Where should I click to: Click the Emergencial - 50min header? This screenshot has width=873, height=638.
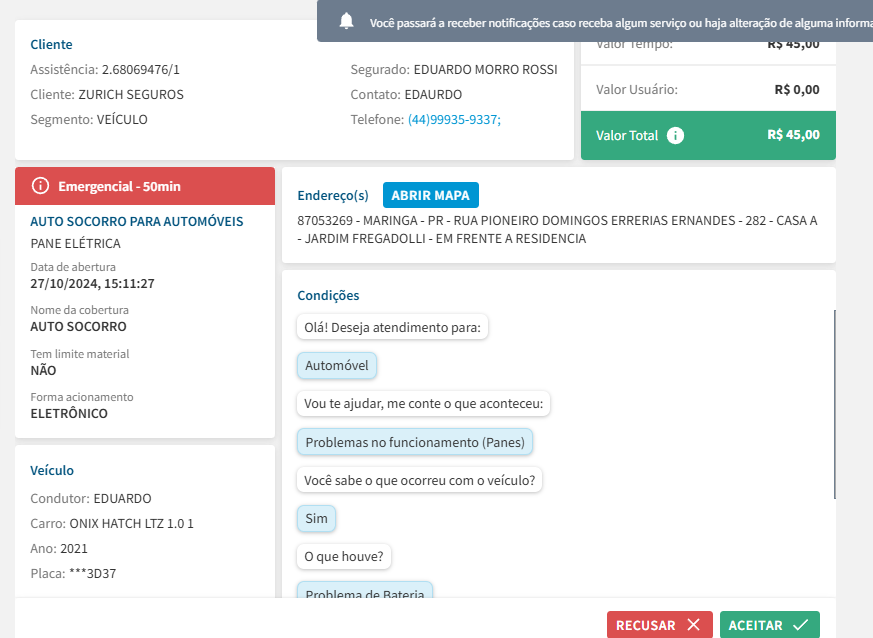pos(145,186)
